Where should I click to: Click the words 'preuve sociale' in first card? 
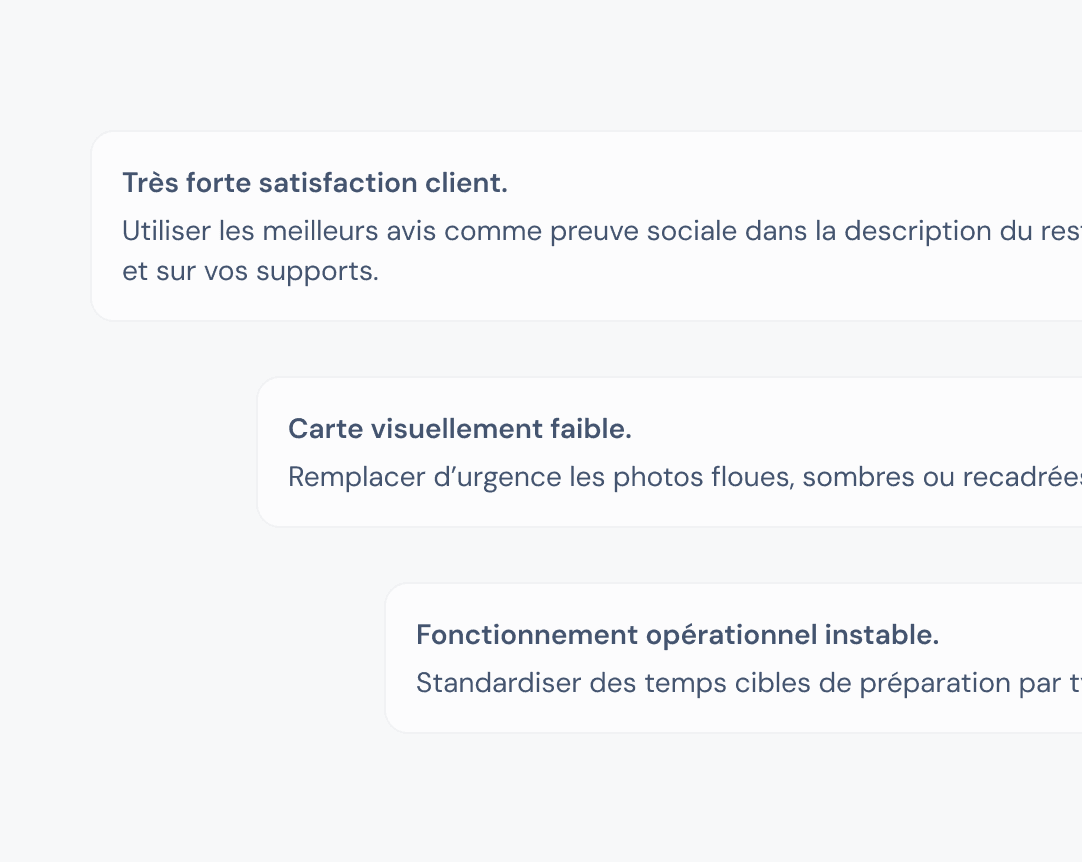point(643,231)
